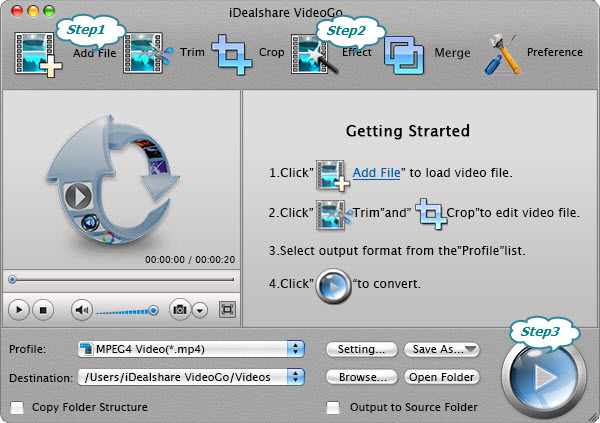This screenshot has height=423, width=600.
Task: Click the Browse... button
Action: tap(362, 377)
